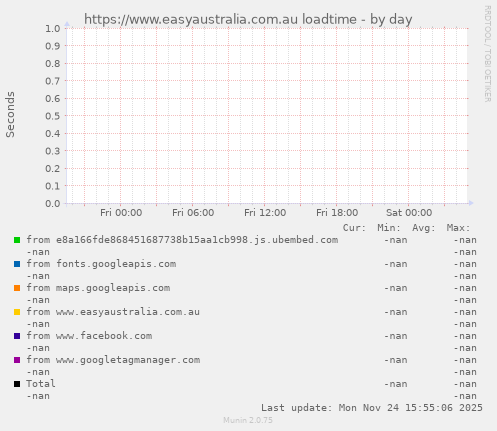Click the Avg: column header
The width and height of the screenshot is (497, 431).
tap(424, 228)
